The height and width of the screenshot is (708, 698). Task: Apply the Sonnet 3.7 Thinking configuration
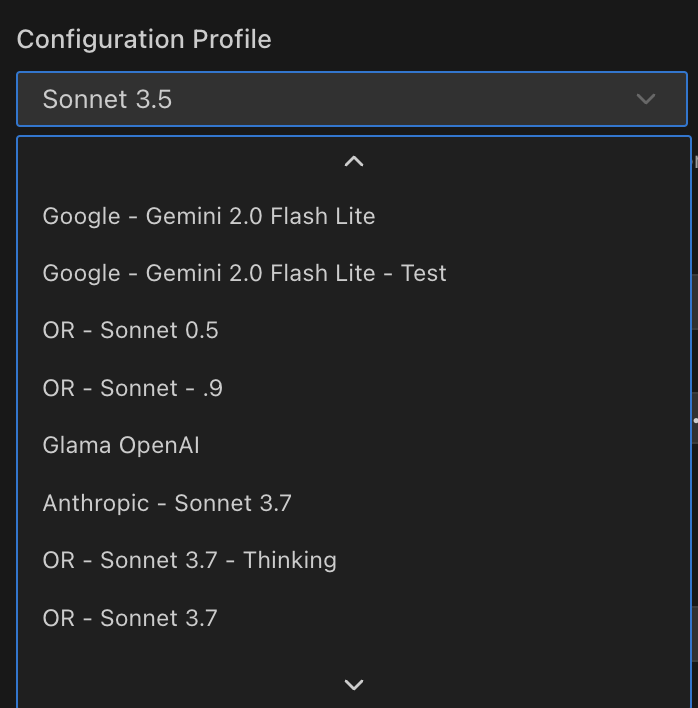click(189, 560)
